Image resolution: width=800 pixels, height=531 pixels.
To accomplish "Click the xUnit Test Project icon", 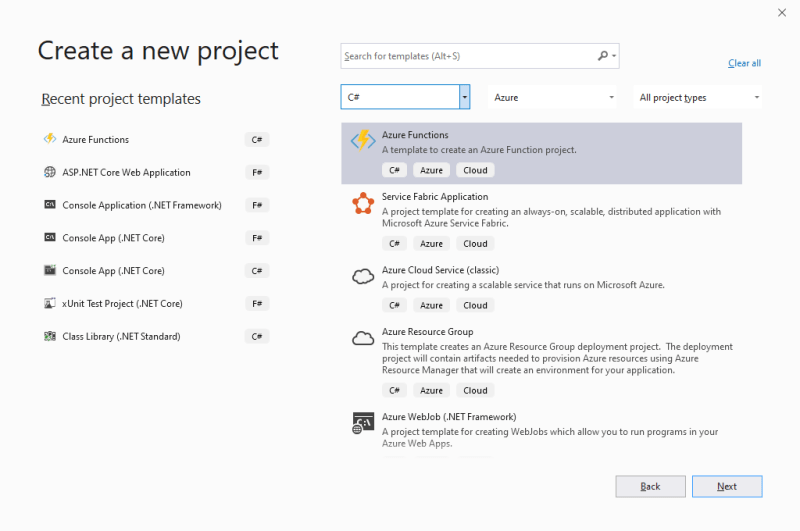I will [49, 303].
